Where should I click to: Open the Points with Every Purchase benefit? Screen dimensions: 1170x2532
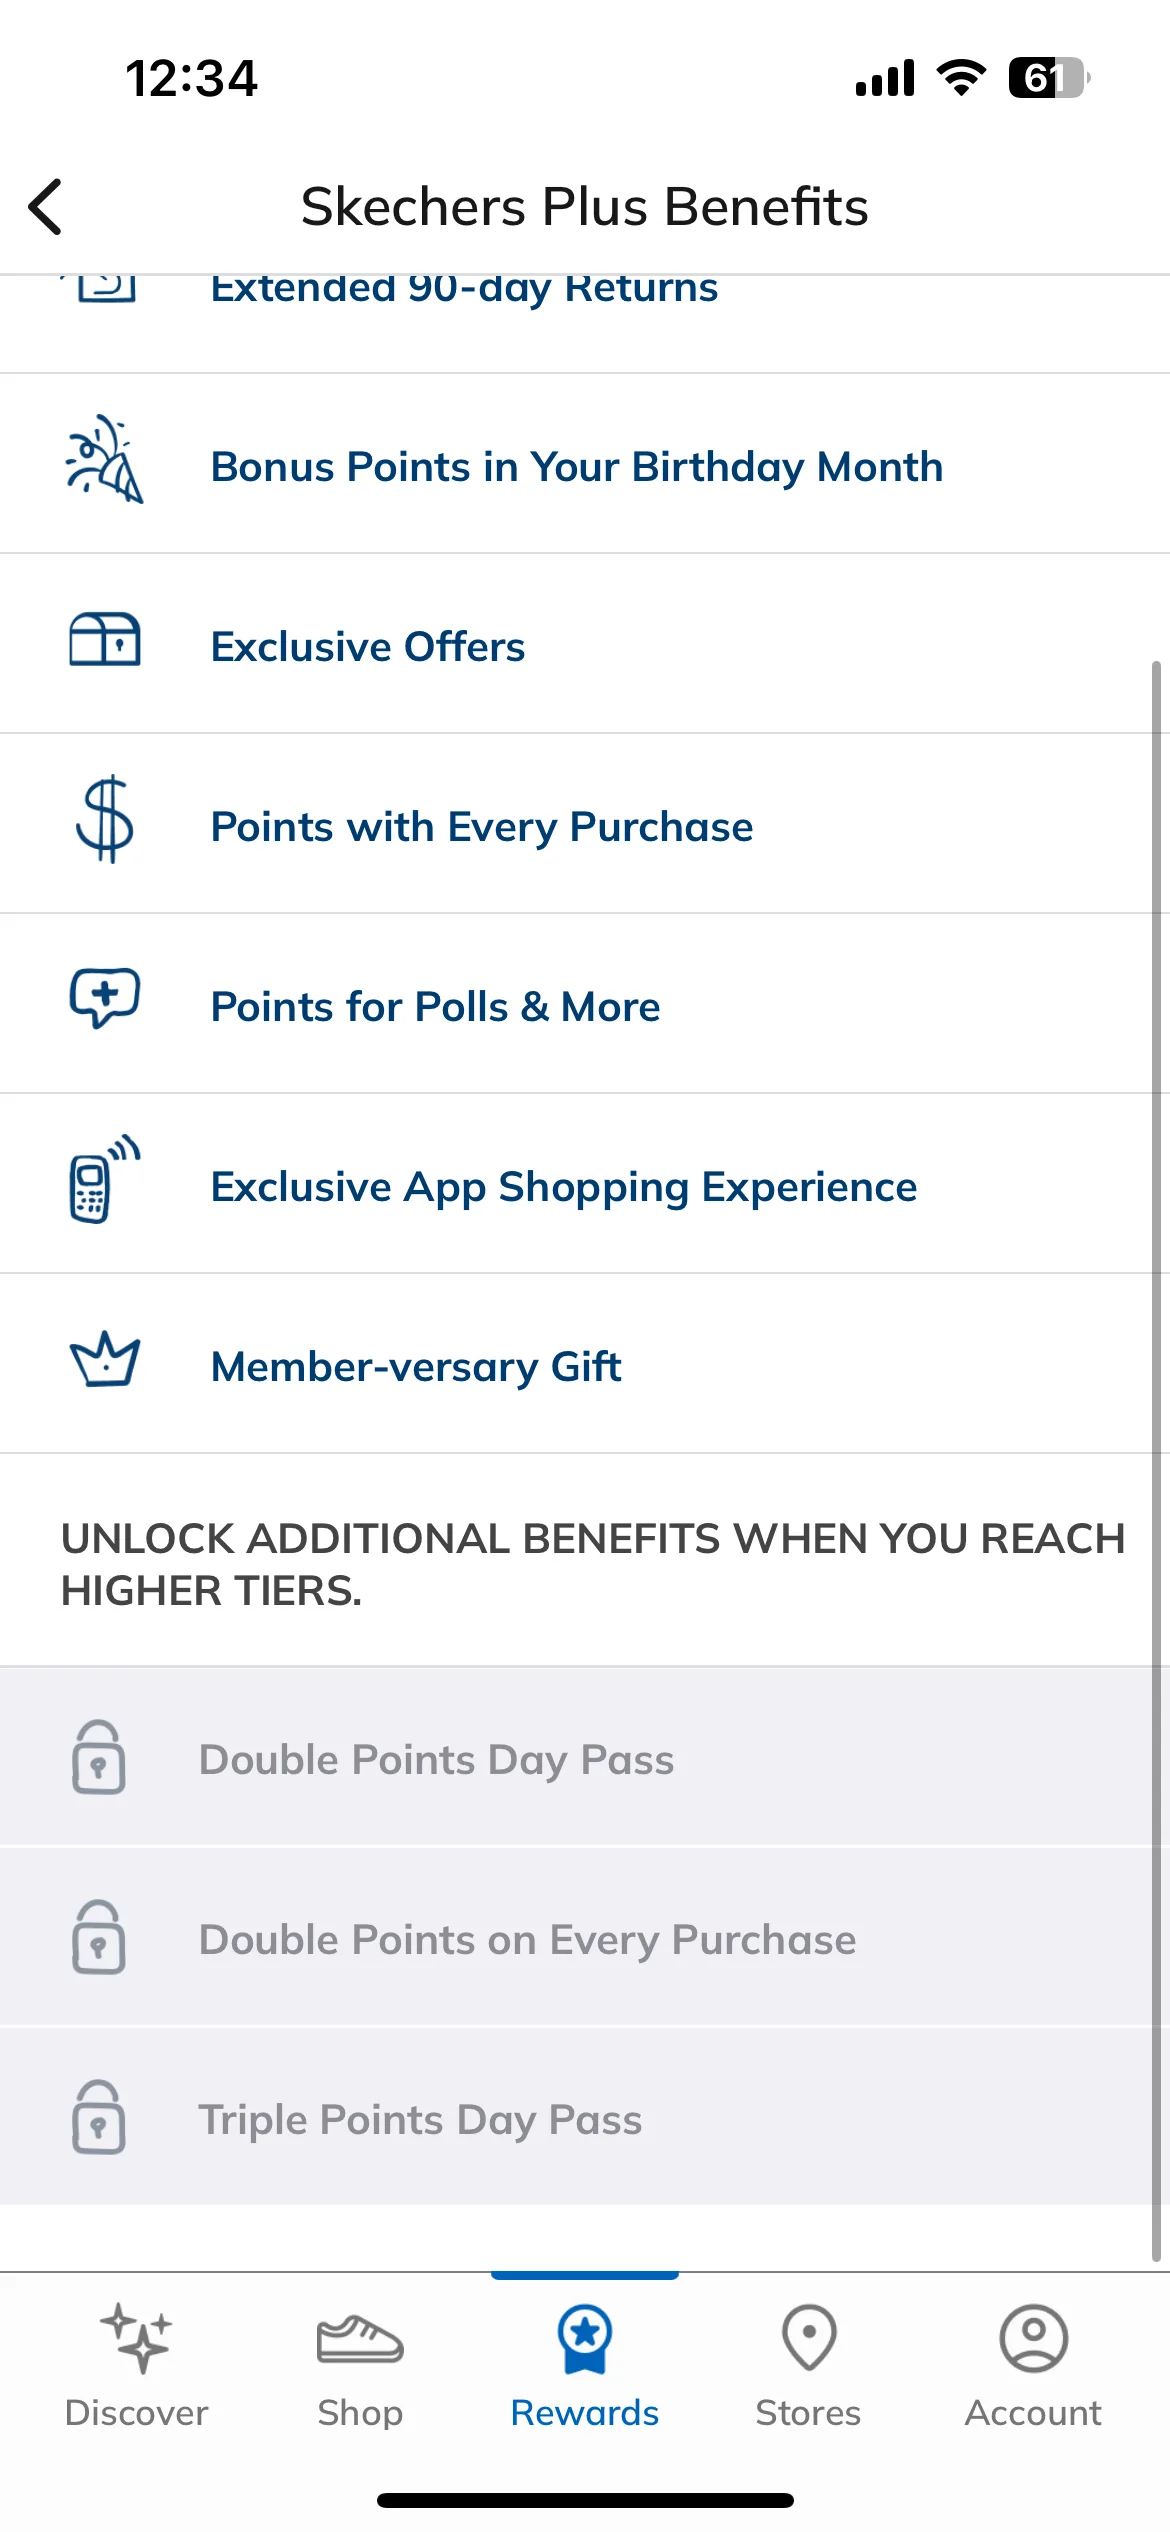(x=585, y=824)
